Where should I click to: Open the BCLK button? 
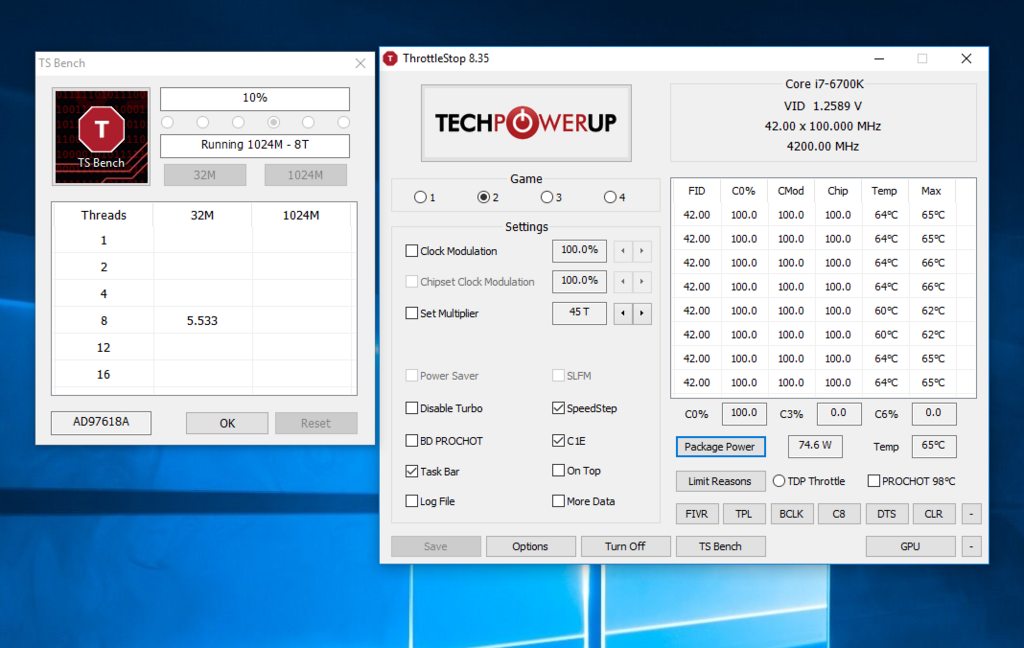792,514
